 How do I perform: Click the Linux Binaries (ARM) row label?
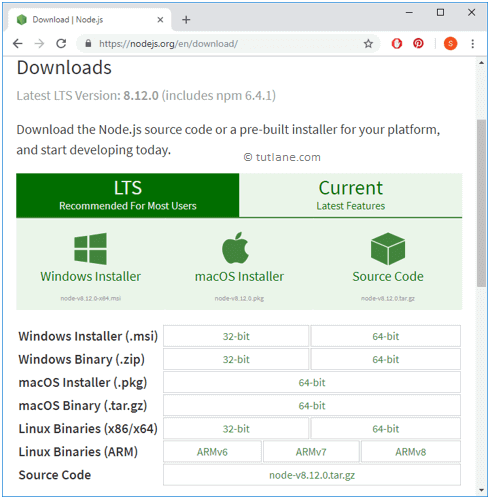tap(78, 452)
